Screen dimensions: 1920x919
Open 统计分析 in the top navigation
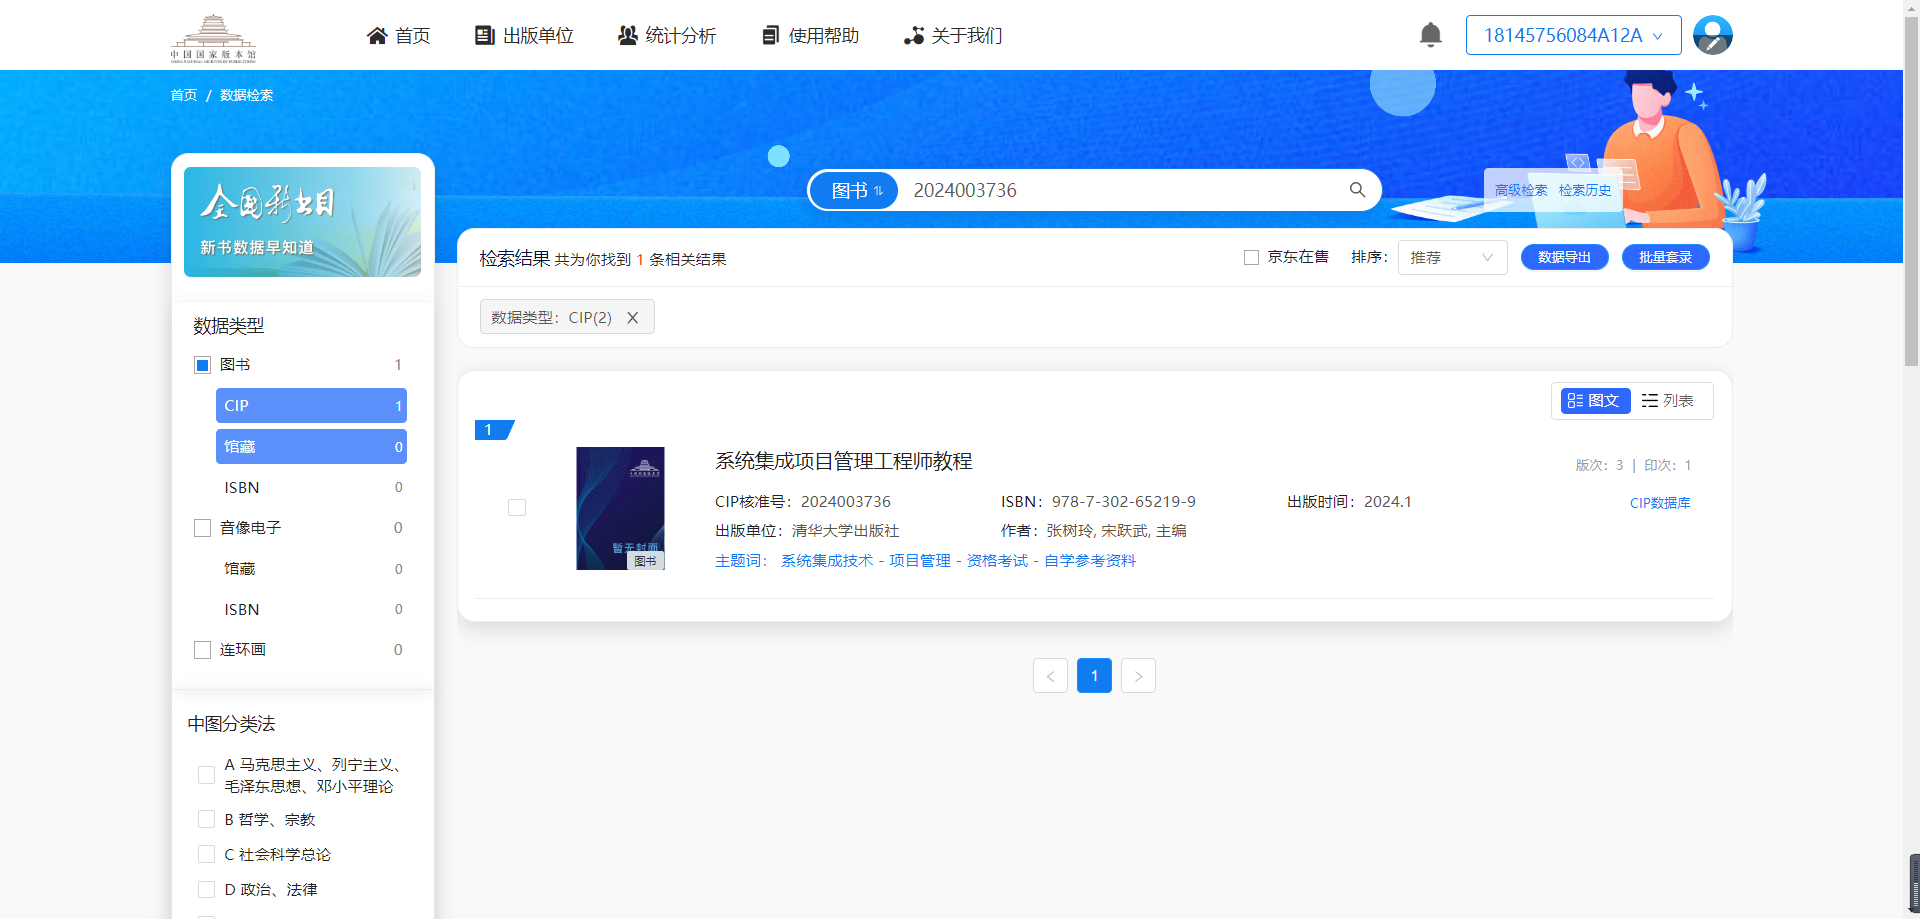(667, 36)
